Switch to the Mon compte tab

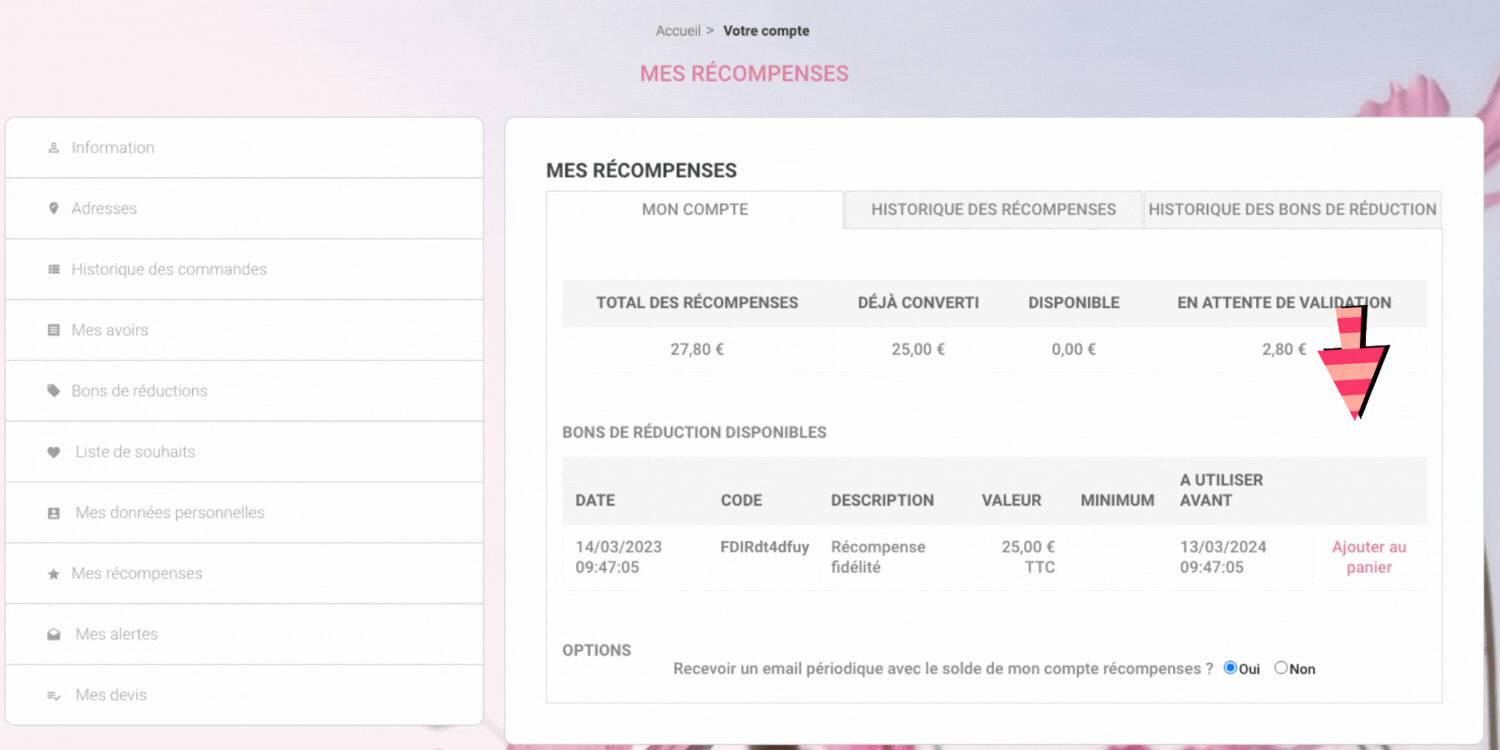(x=695, y=210)
